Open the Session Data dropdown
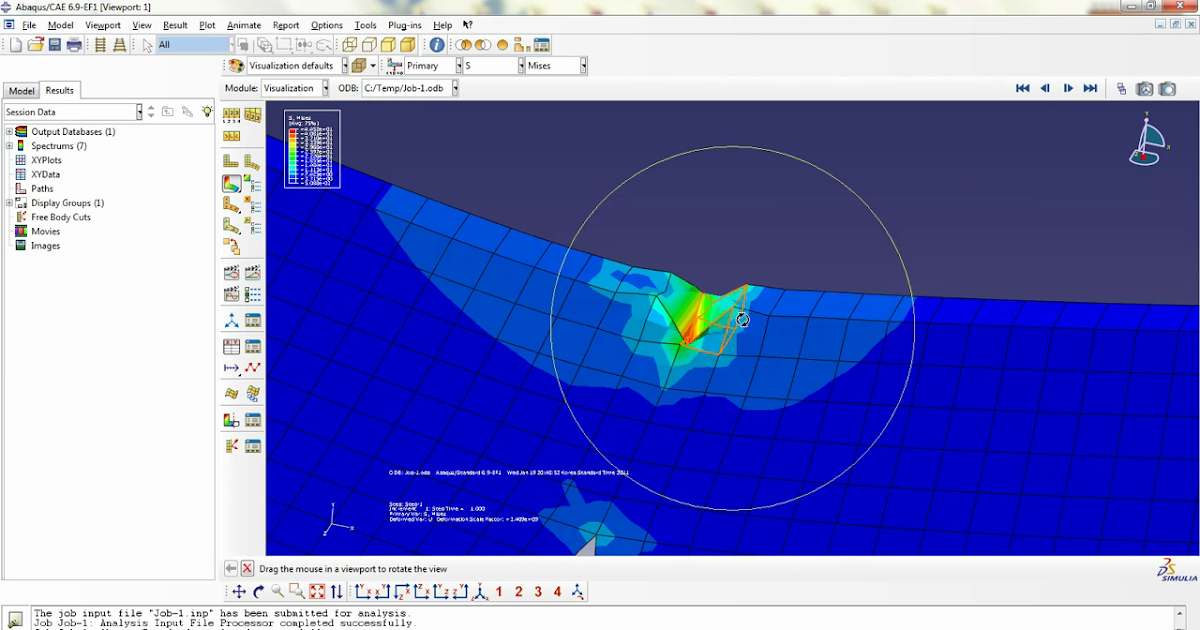Viewport: 1200px width, 630px height. (140, 112)
